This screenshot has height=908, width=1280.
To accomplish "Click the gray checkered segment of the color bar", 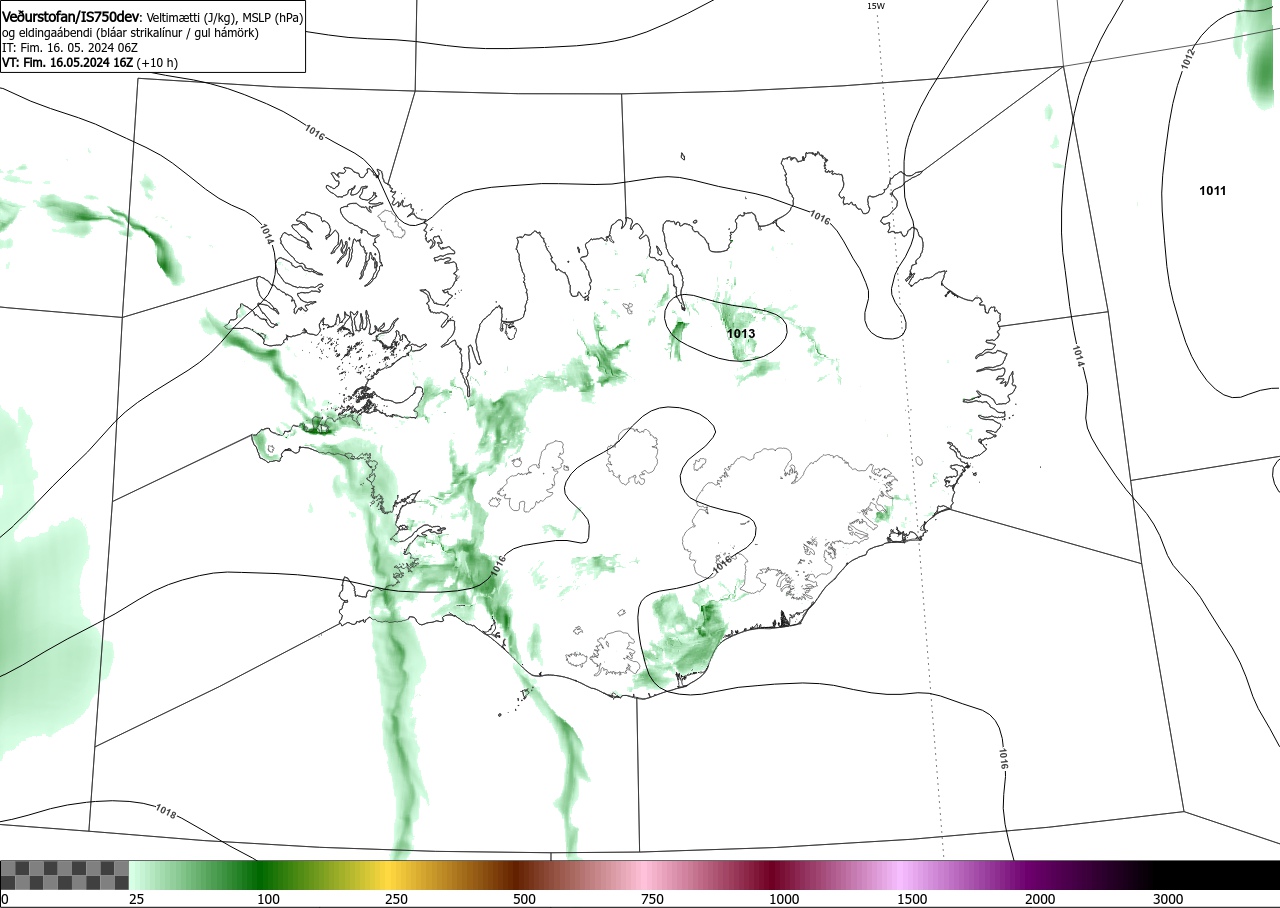I will [x=64, y=875].
